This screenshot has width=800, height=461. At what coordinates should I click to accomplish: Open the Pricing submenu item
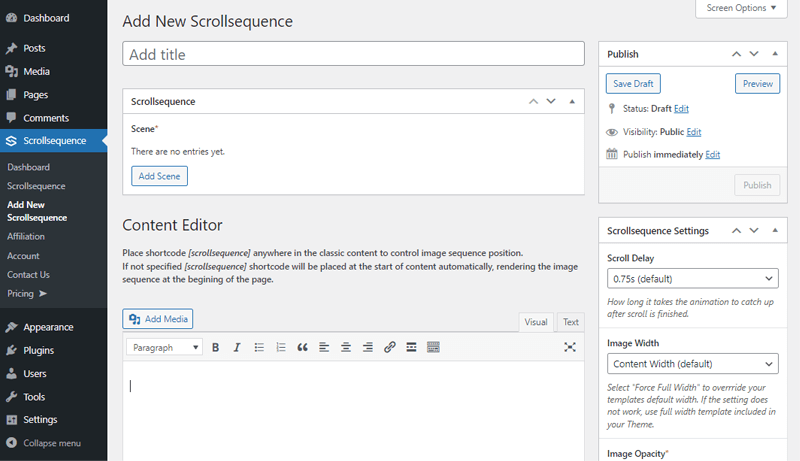[27, 294]
